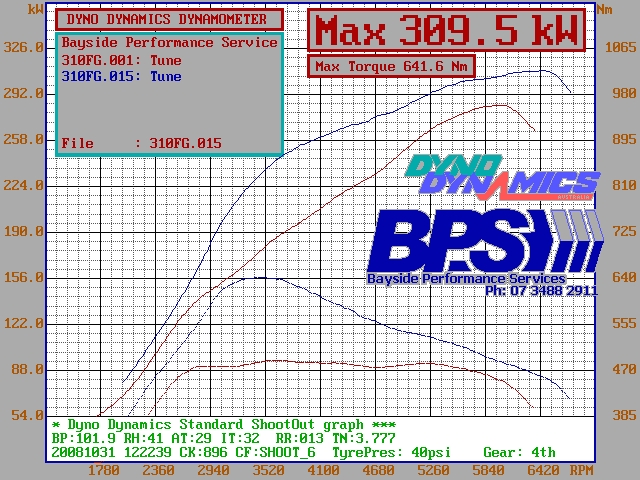Click the 555 Nm axis value

[x=624, y=324]
